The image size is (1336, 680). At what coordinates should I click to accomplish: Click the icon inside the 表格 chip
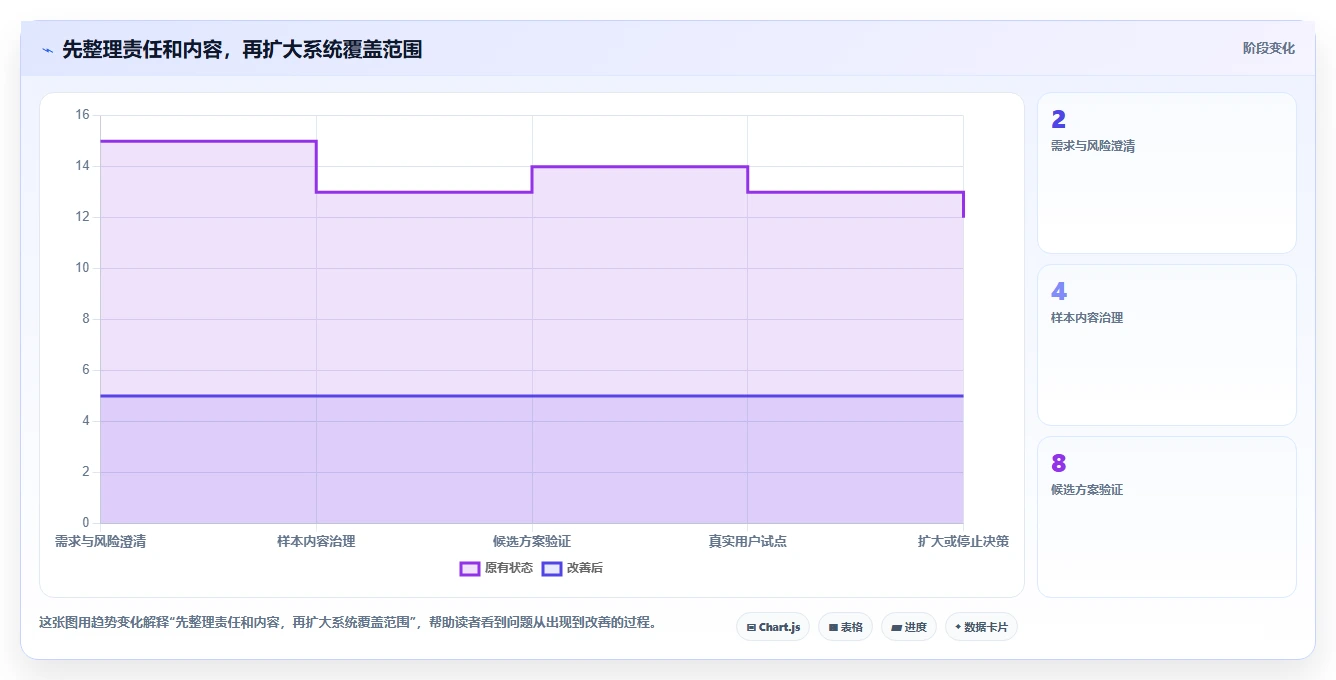[833, 628]
